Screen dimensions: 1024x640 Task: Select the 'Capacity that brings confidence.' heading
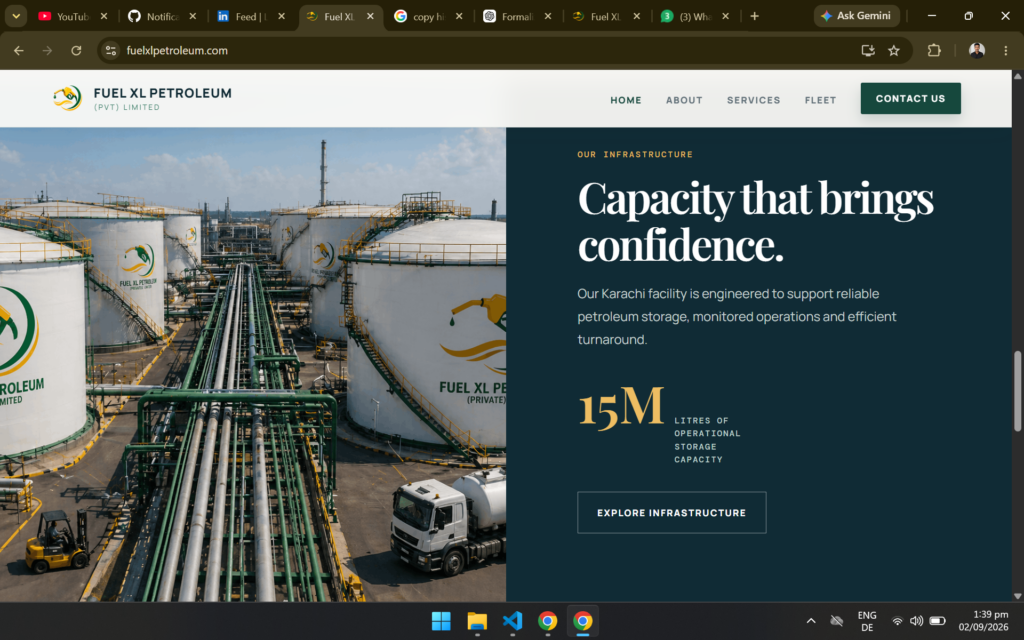click(756, 221)
